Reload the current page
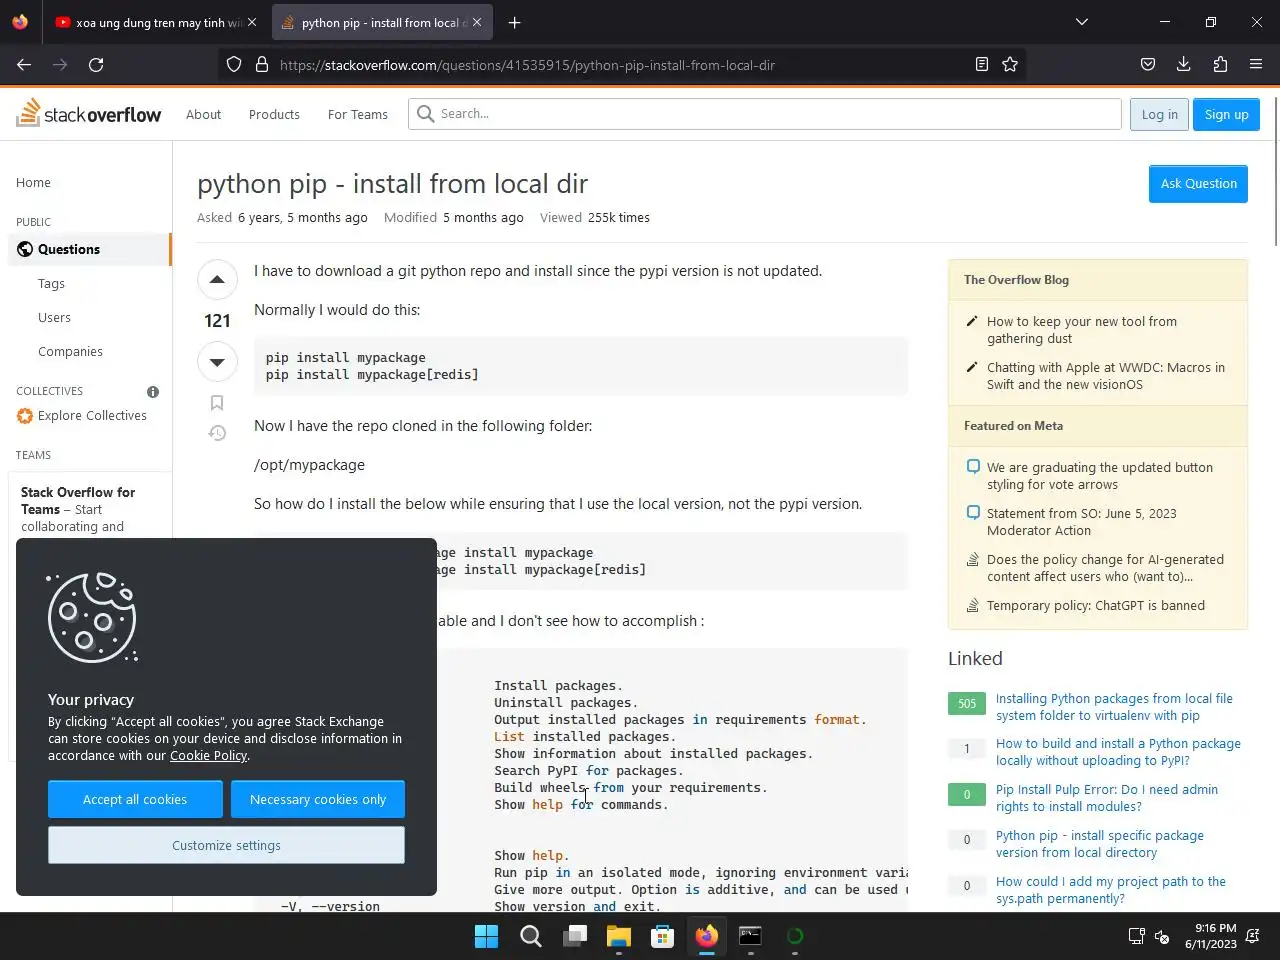This screenshot has width=1280, height=960. [x=96, y=64]
